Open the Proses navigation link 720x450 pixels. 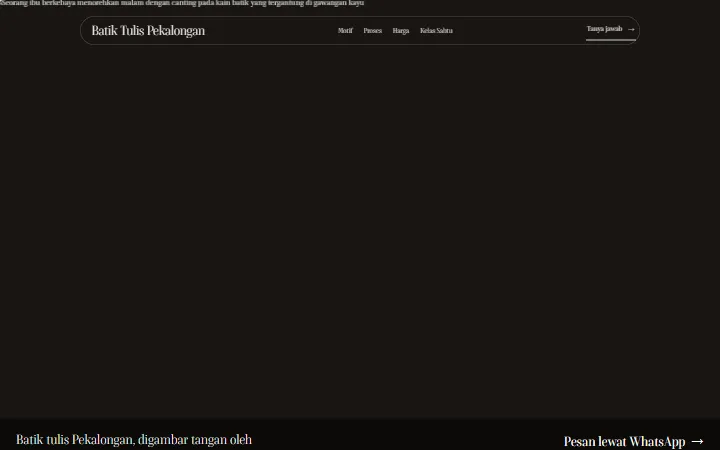pyautogui.click(x=372, y=31)
